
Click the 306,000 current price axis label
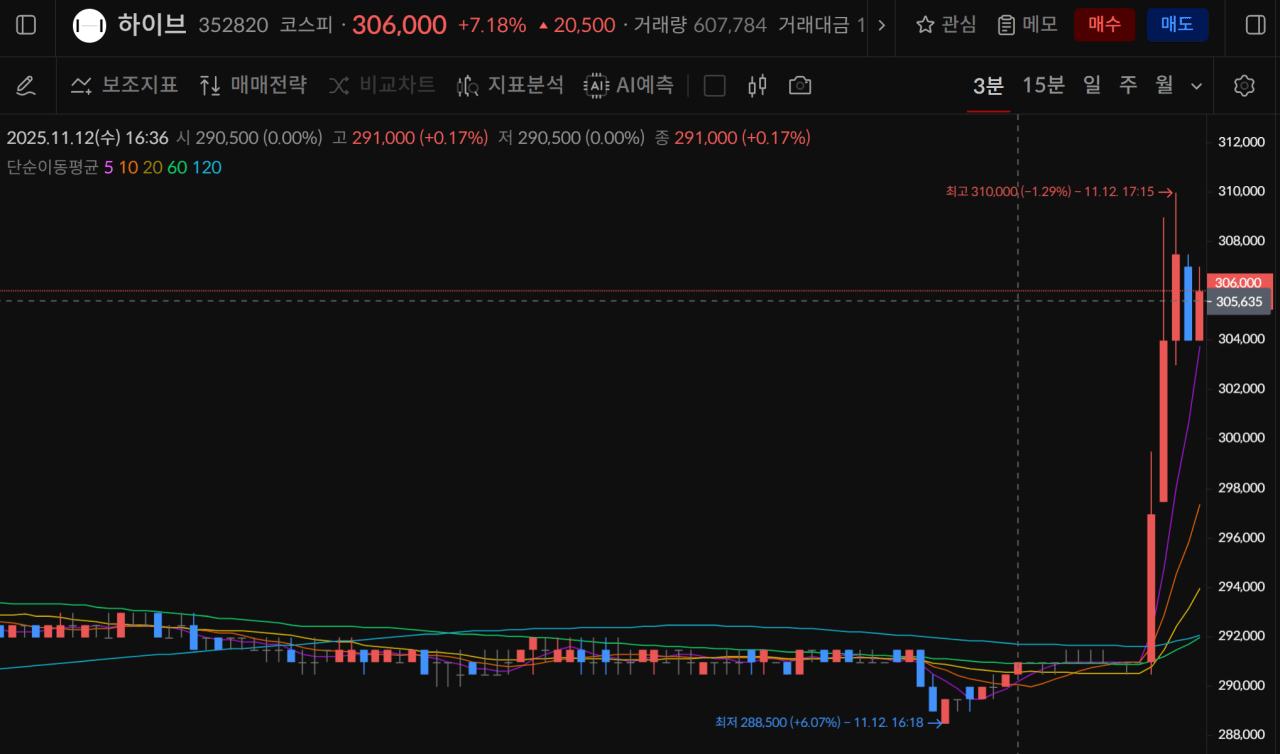point(1238,283)
